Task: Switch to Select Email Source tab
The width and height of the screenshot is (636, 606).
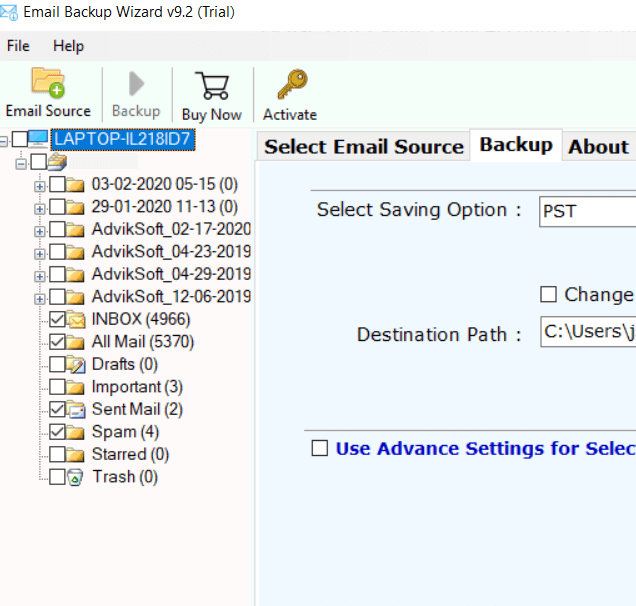Action: 364,146
